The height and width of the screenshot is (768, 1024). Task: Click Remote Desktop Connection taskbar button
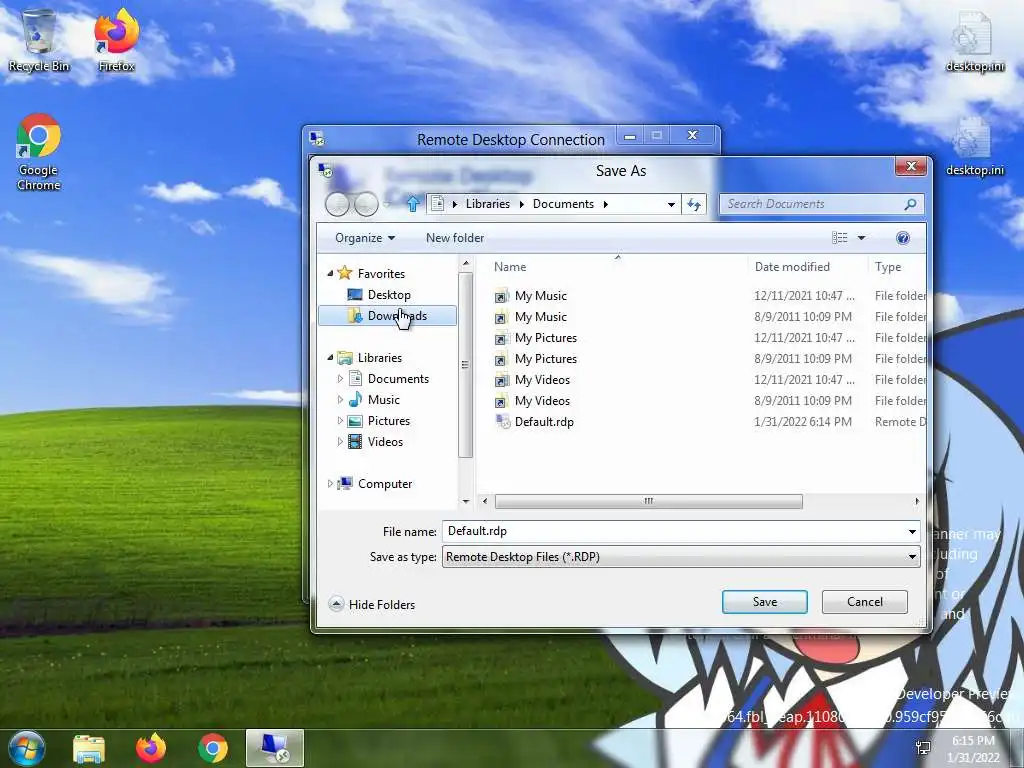point(275,748)
